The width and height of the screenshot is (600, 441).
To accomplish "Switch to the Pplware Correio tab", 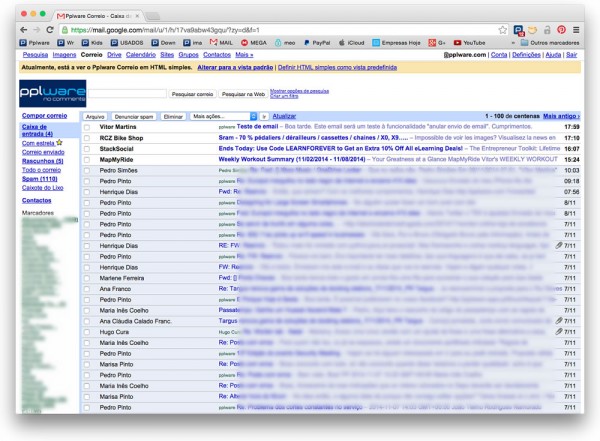I will tap(98, 16).
